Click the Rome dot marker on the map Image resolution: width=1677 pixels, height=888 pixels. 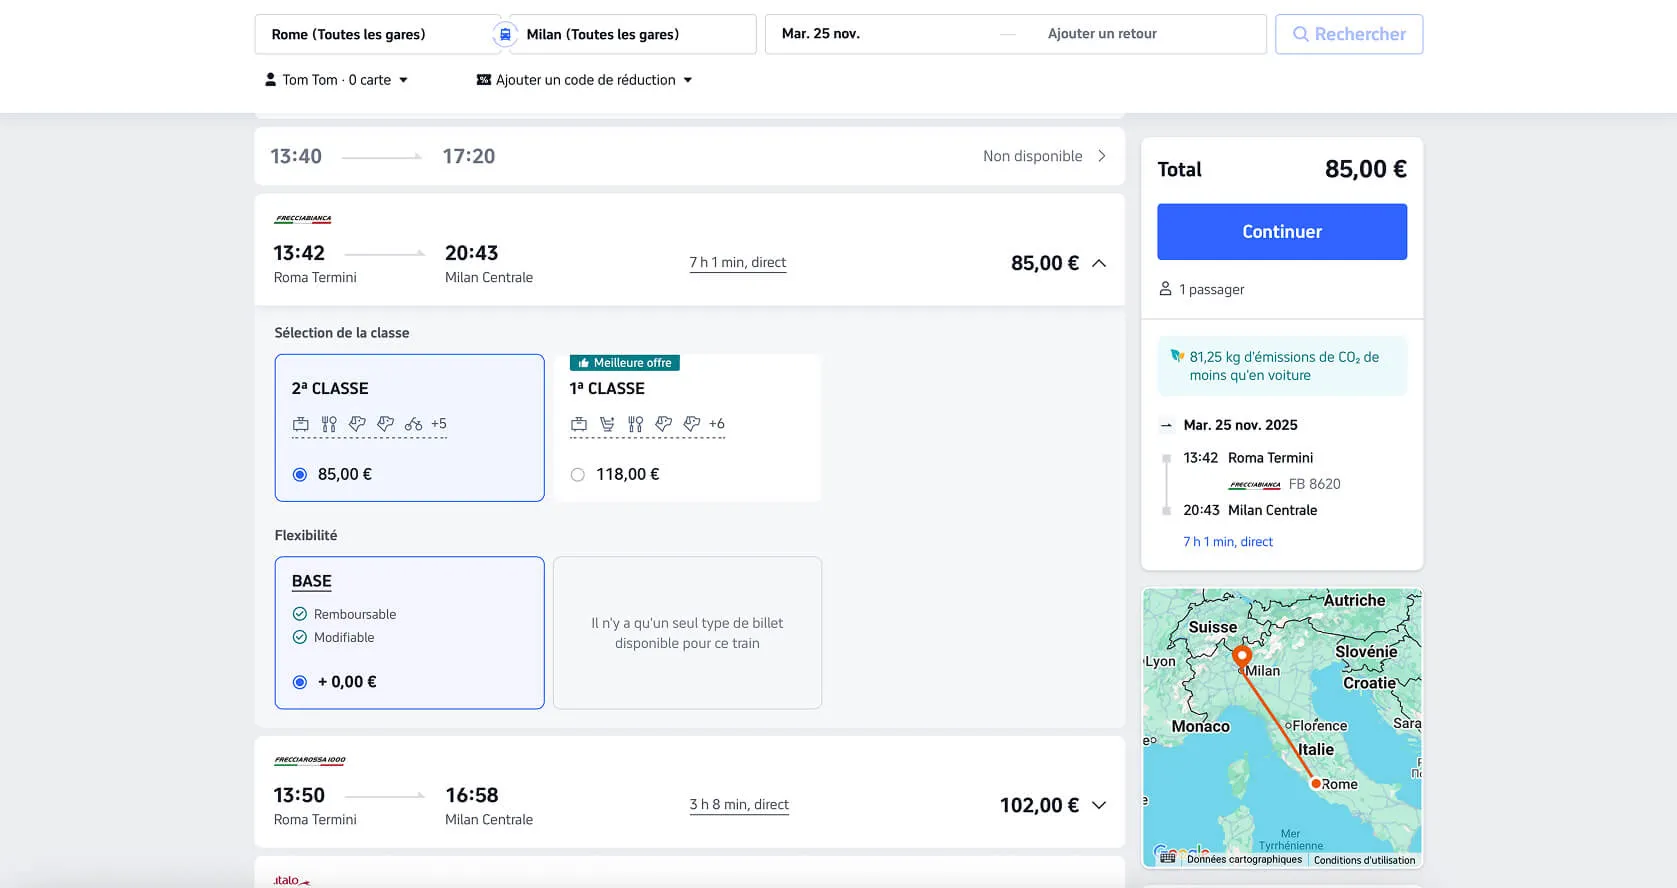1316,784
